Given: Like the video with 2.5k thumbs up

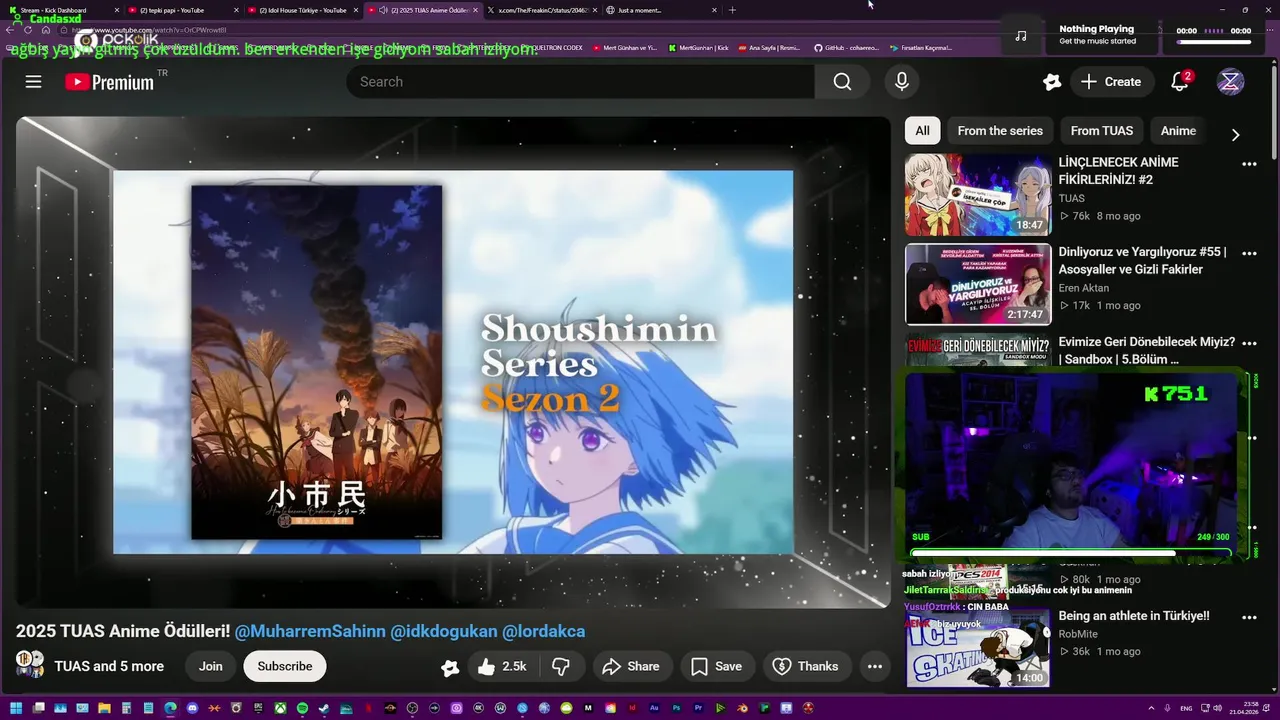Looking at the screenshot, I should click(502, 666).
